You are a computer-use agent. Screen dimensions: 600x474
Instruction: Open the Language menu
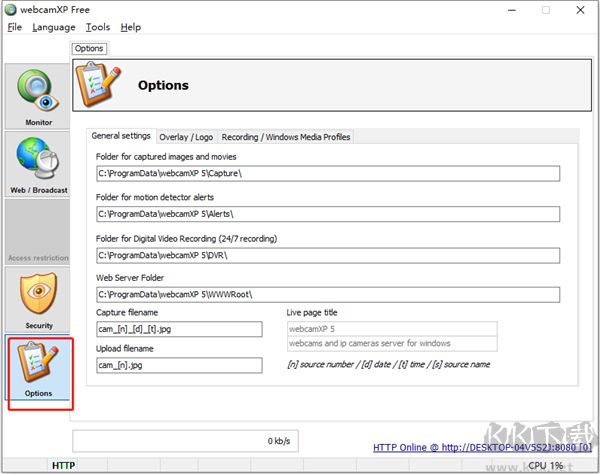click(53, 27)
